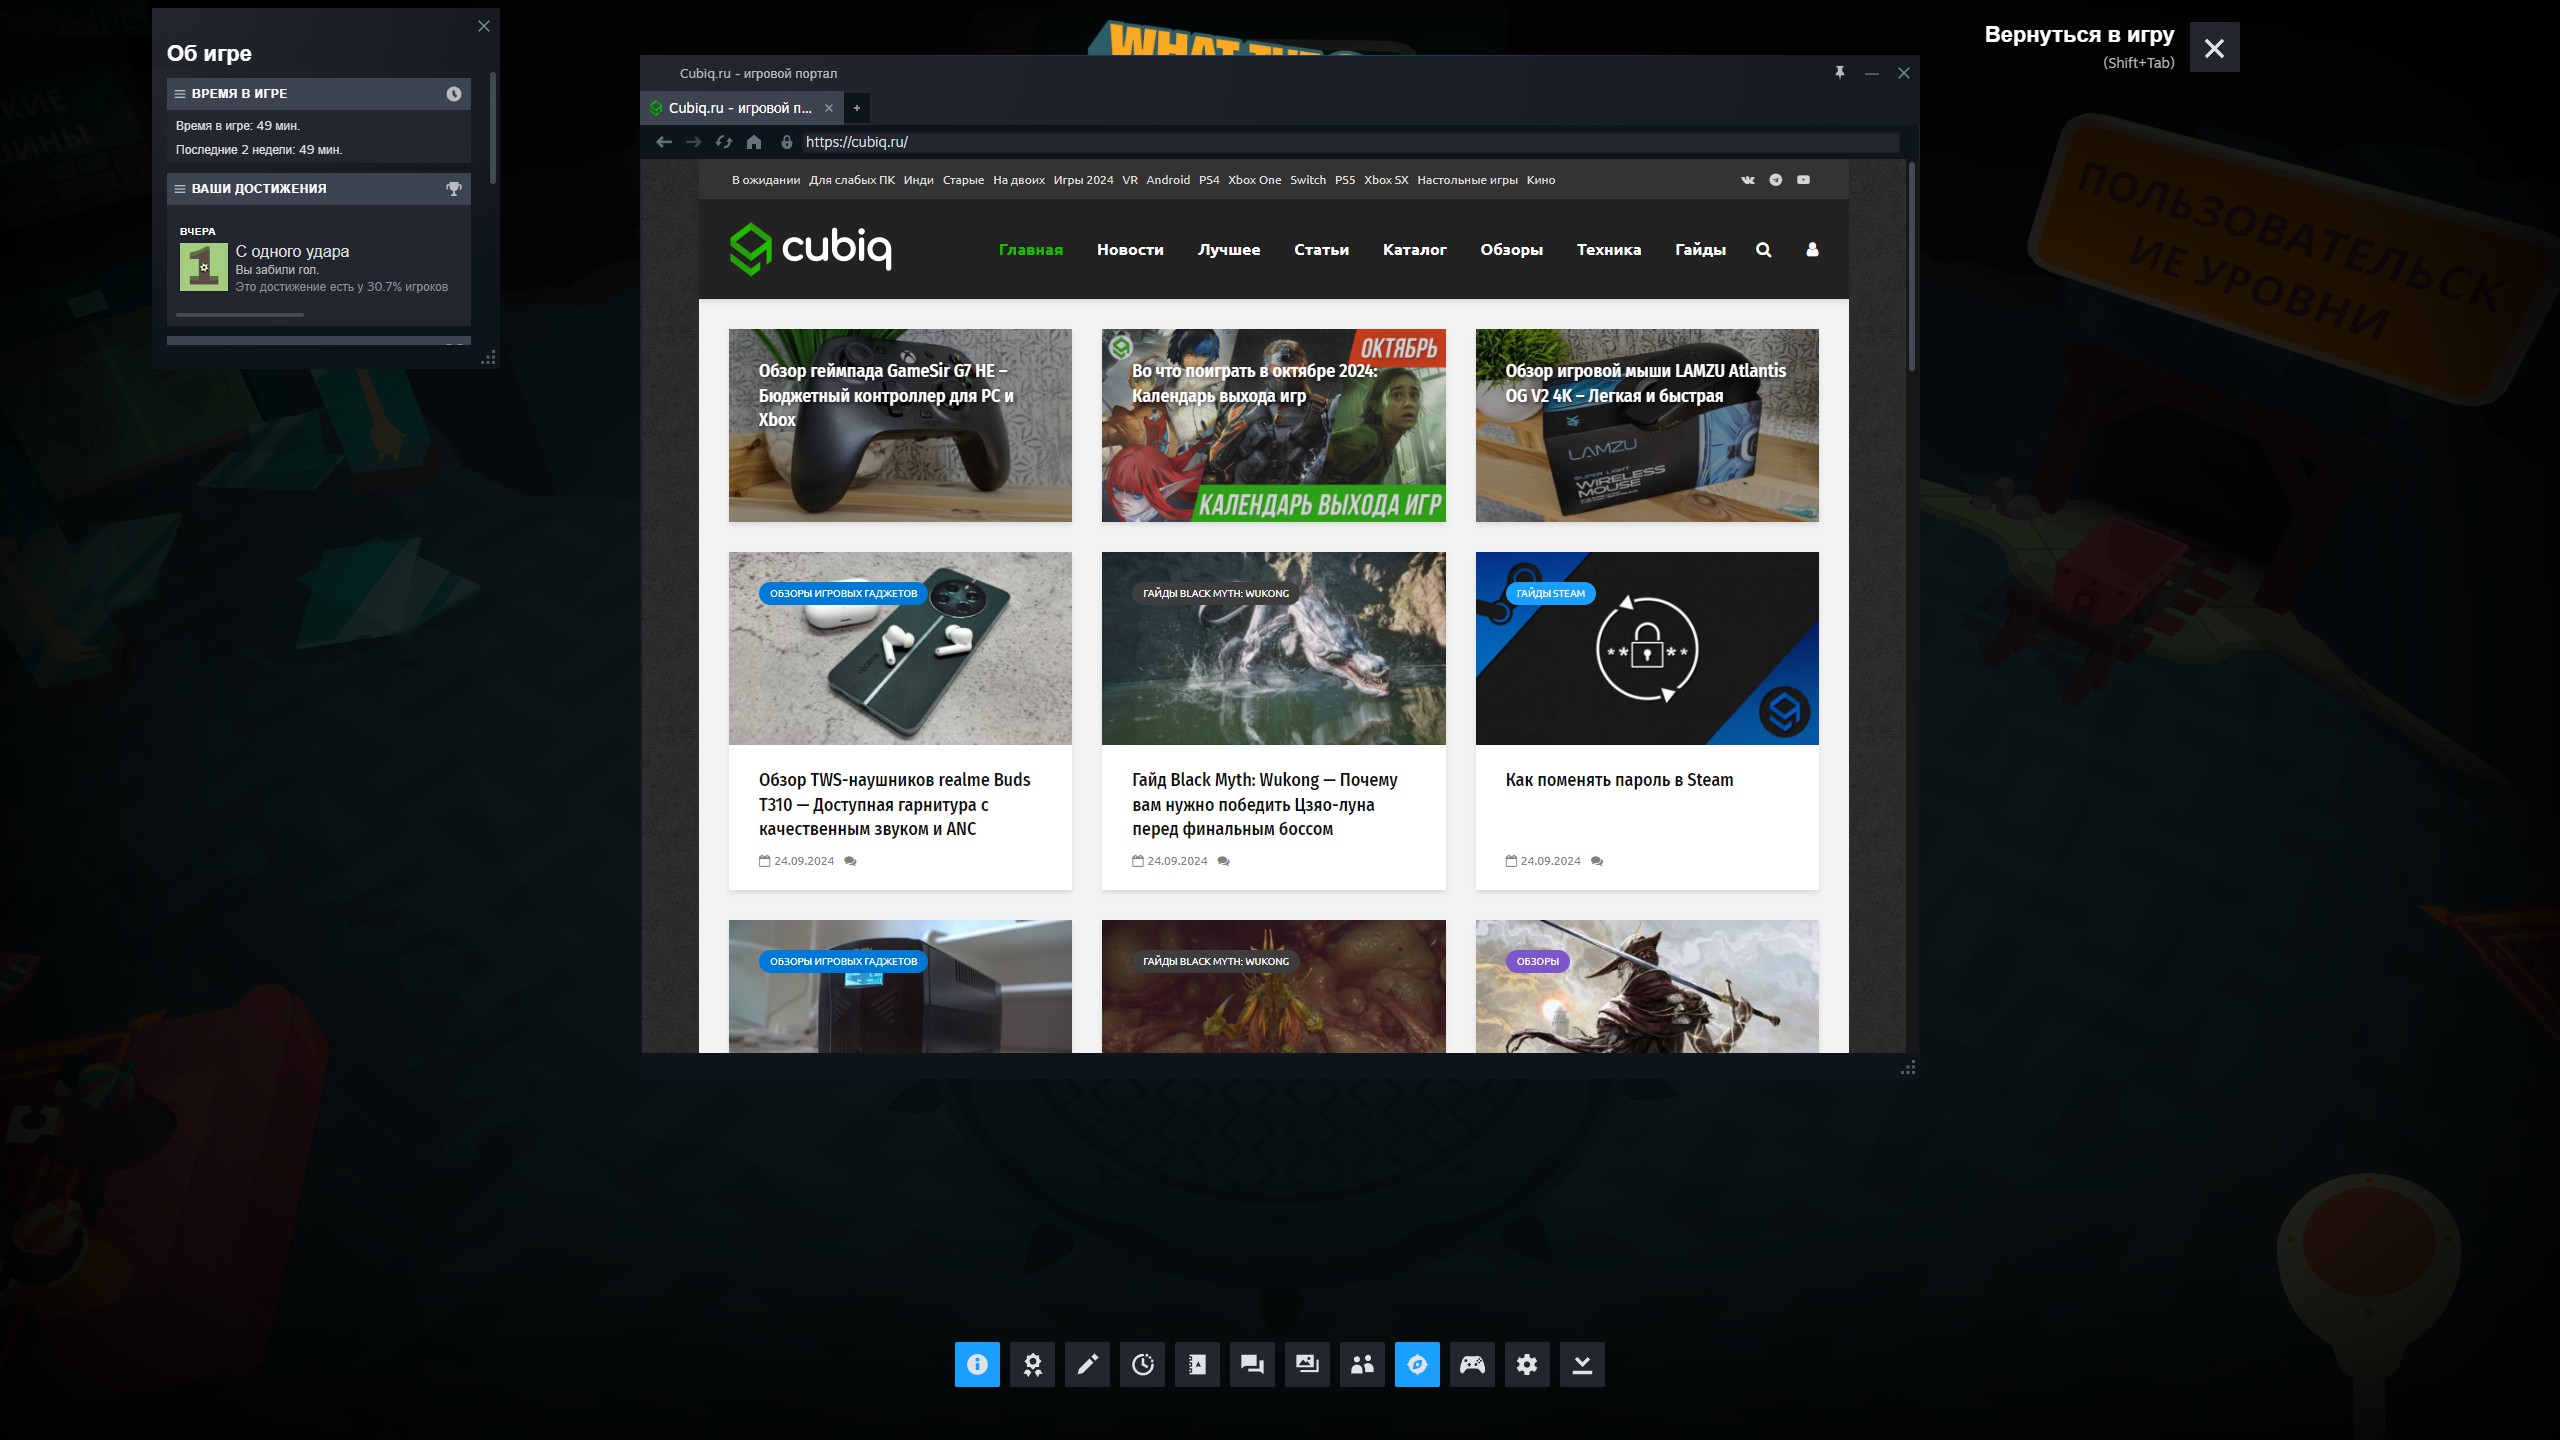2560x1440 pixels.
Task: Open the Гайды menu item
Action: coord(1701,250)
